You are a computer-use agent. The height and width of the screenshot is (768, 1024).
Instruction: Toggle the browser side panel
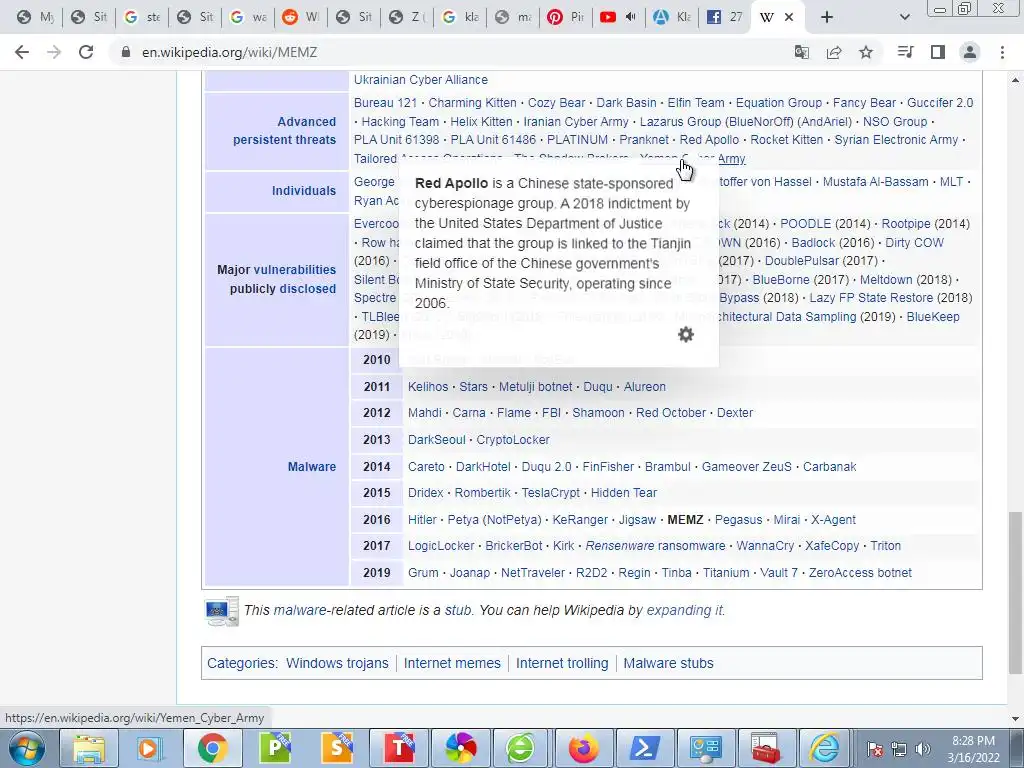(x=938, y=52)
